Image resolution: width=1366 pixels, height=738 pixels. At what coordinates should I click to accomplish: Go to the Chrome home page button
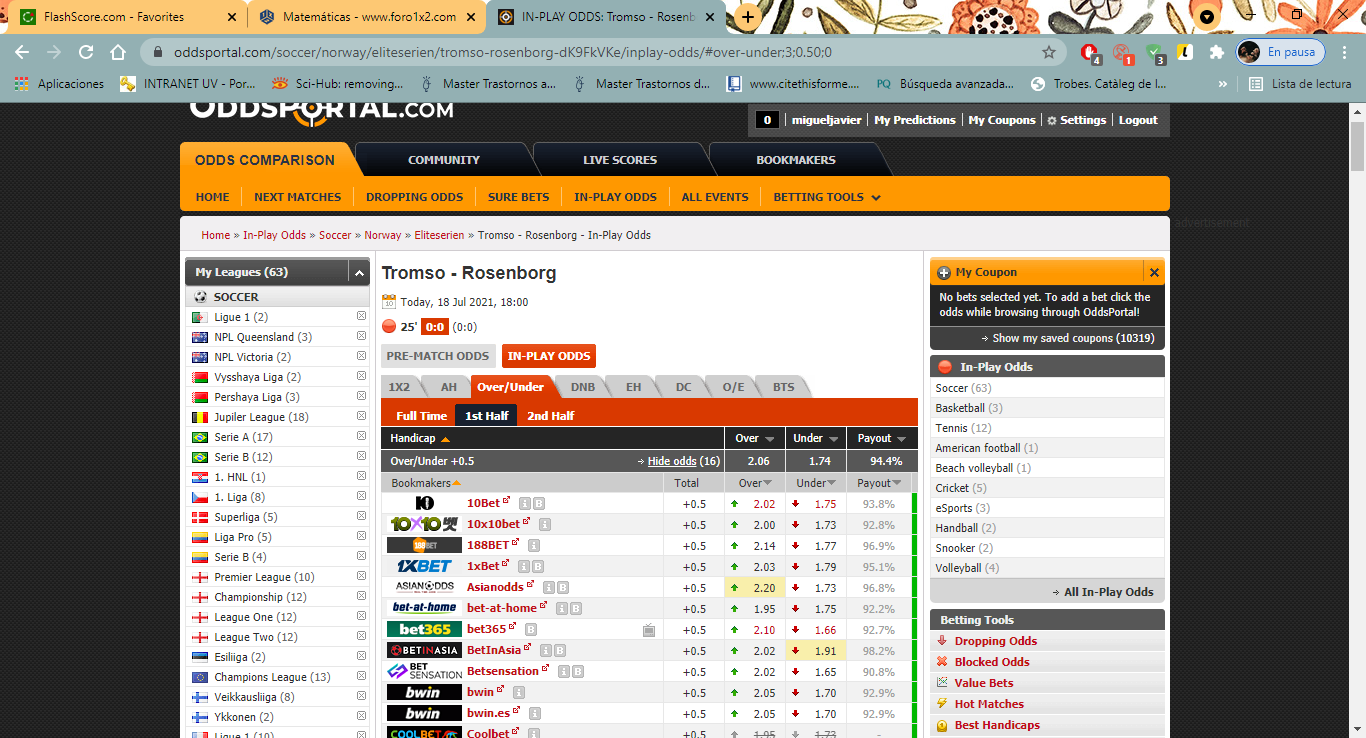(118, 52)
